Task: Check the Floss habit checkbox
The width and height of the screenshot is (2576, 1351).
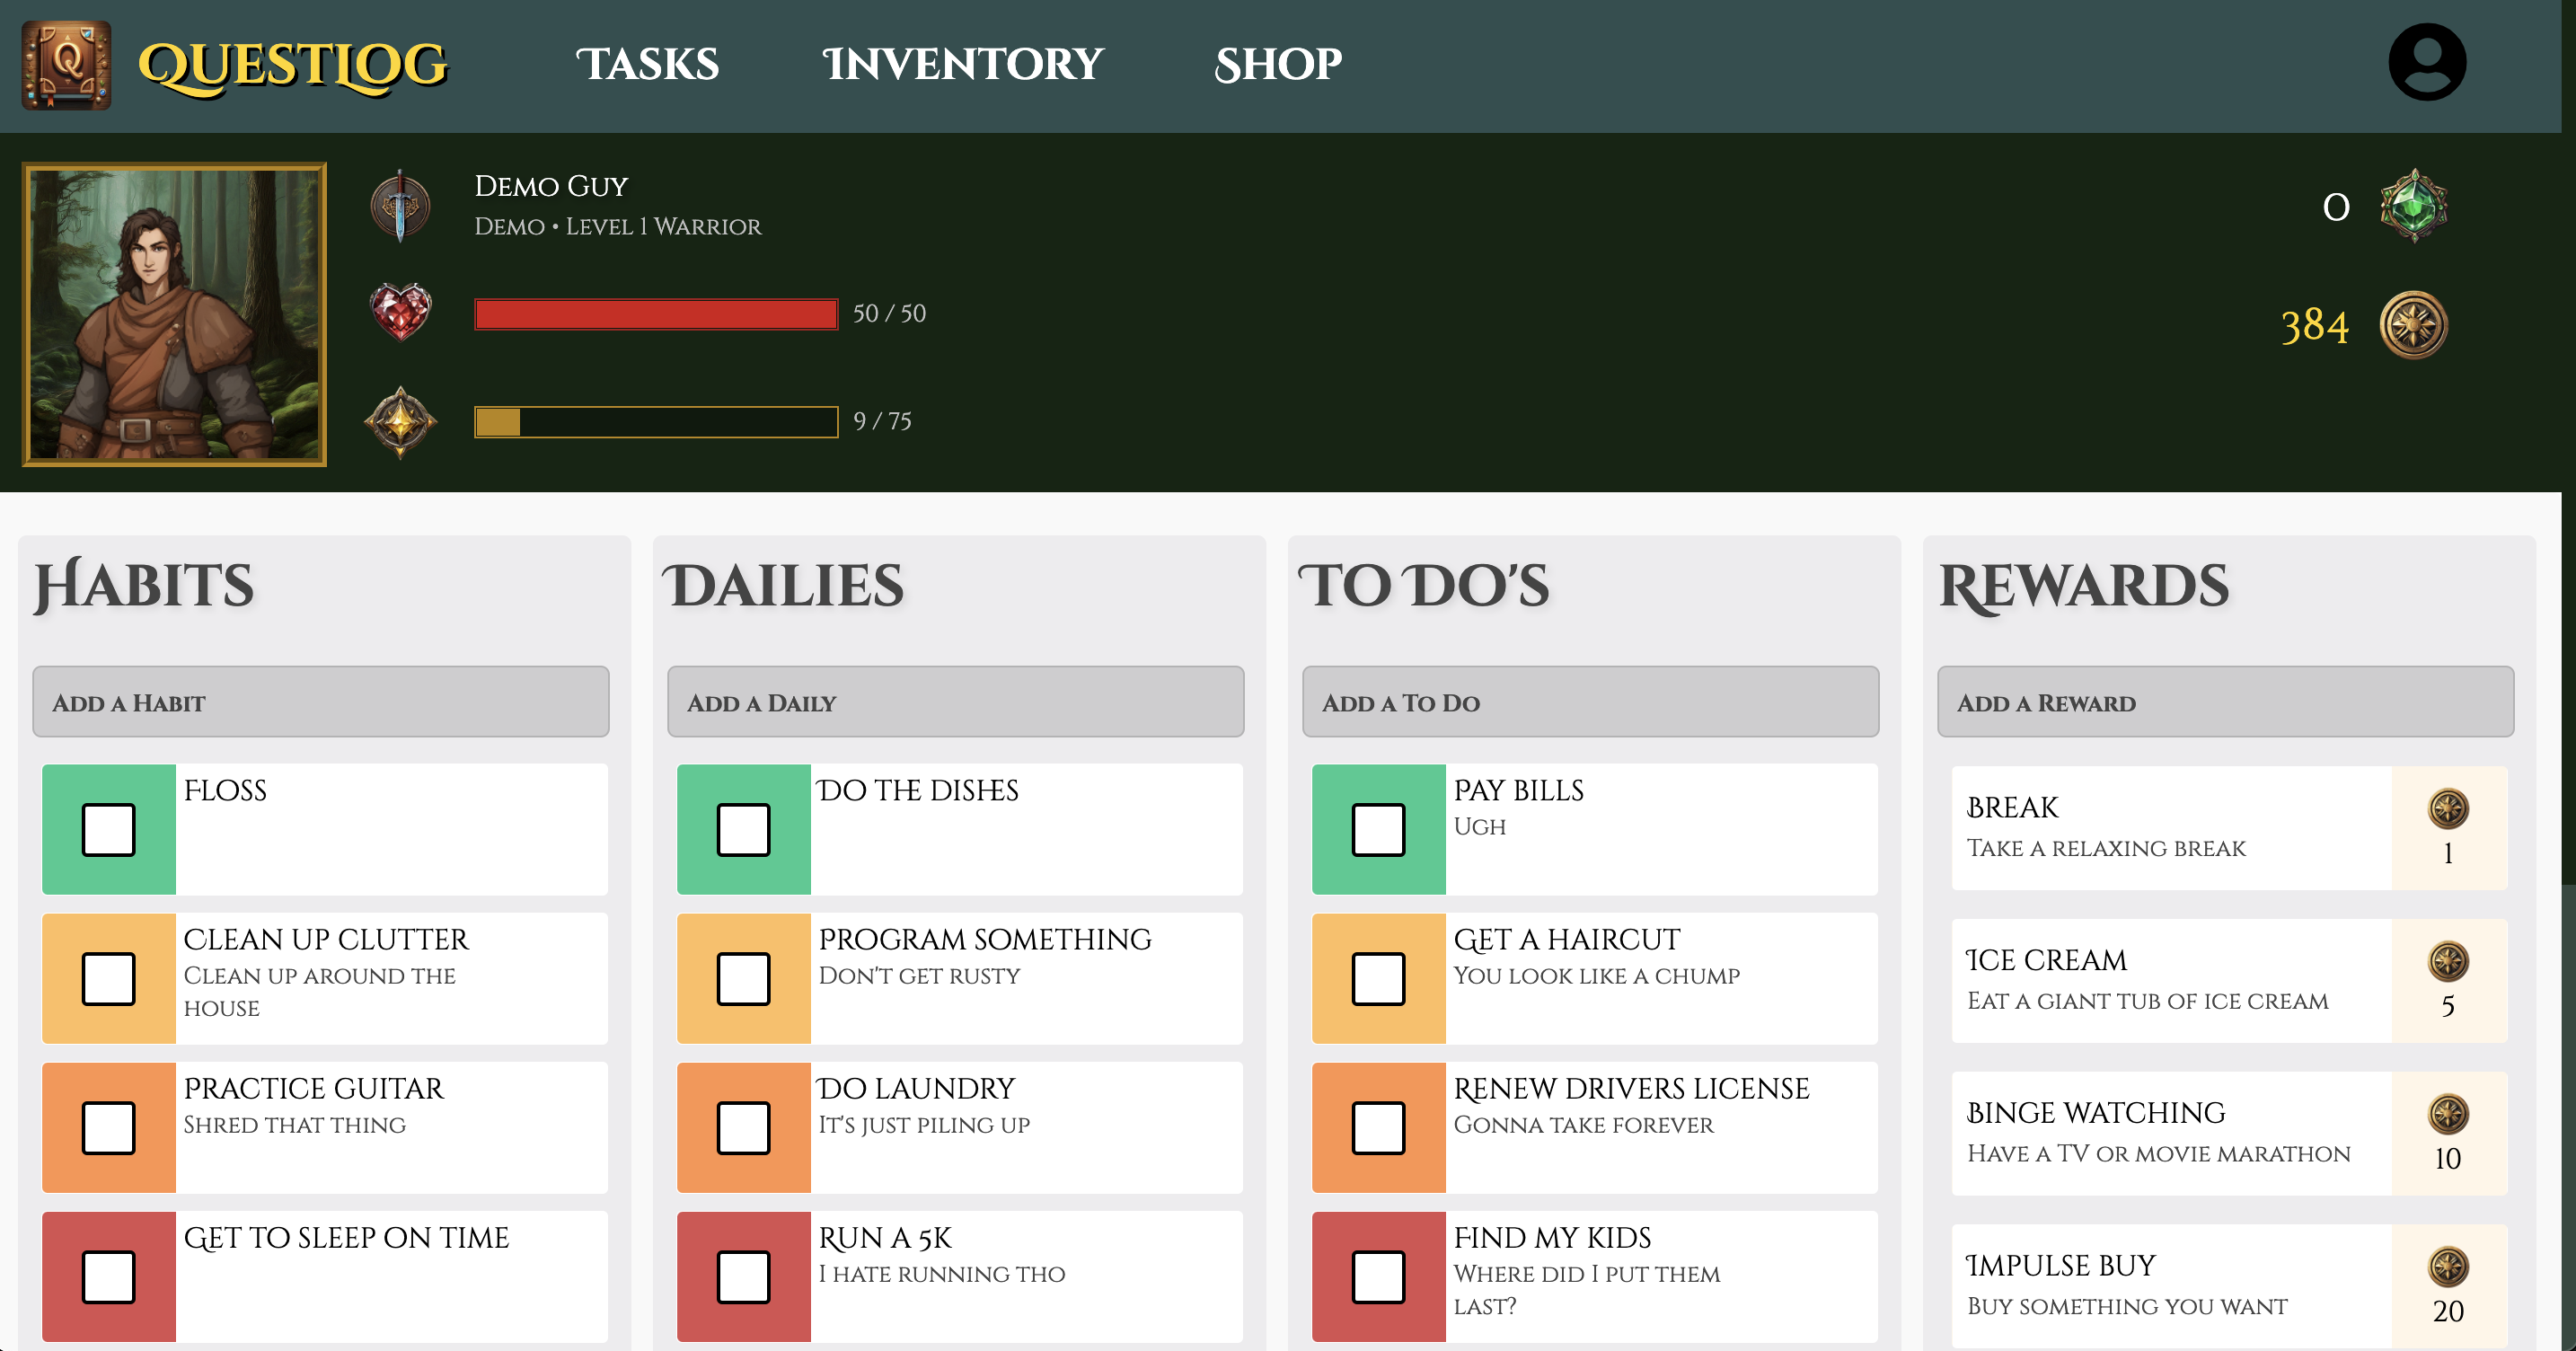Action: point(108,829)
